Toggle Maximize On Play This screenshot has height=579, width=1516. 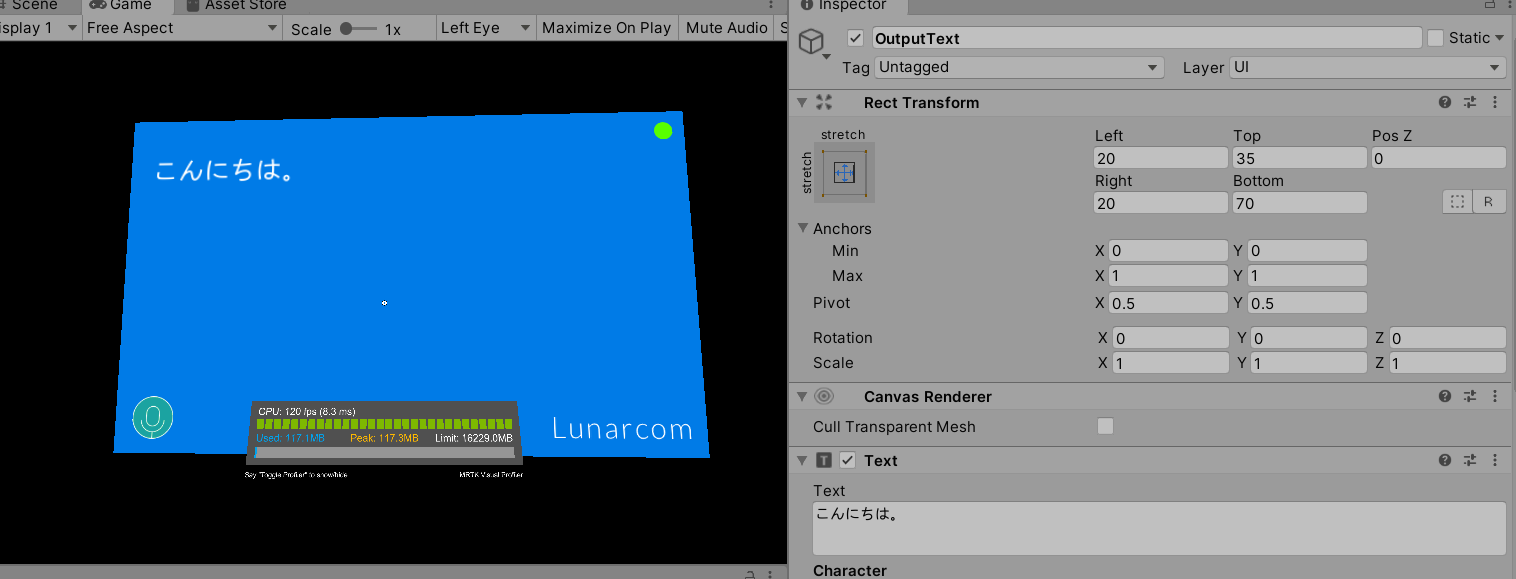(606, 28)
